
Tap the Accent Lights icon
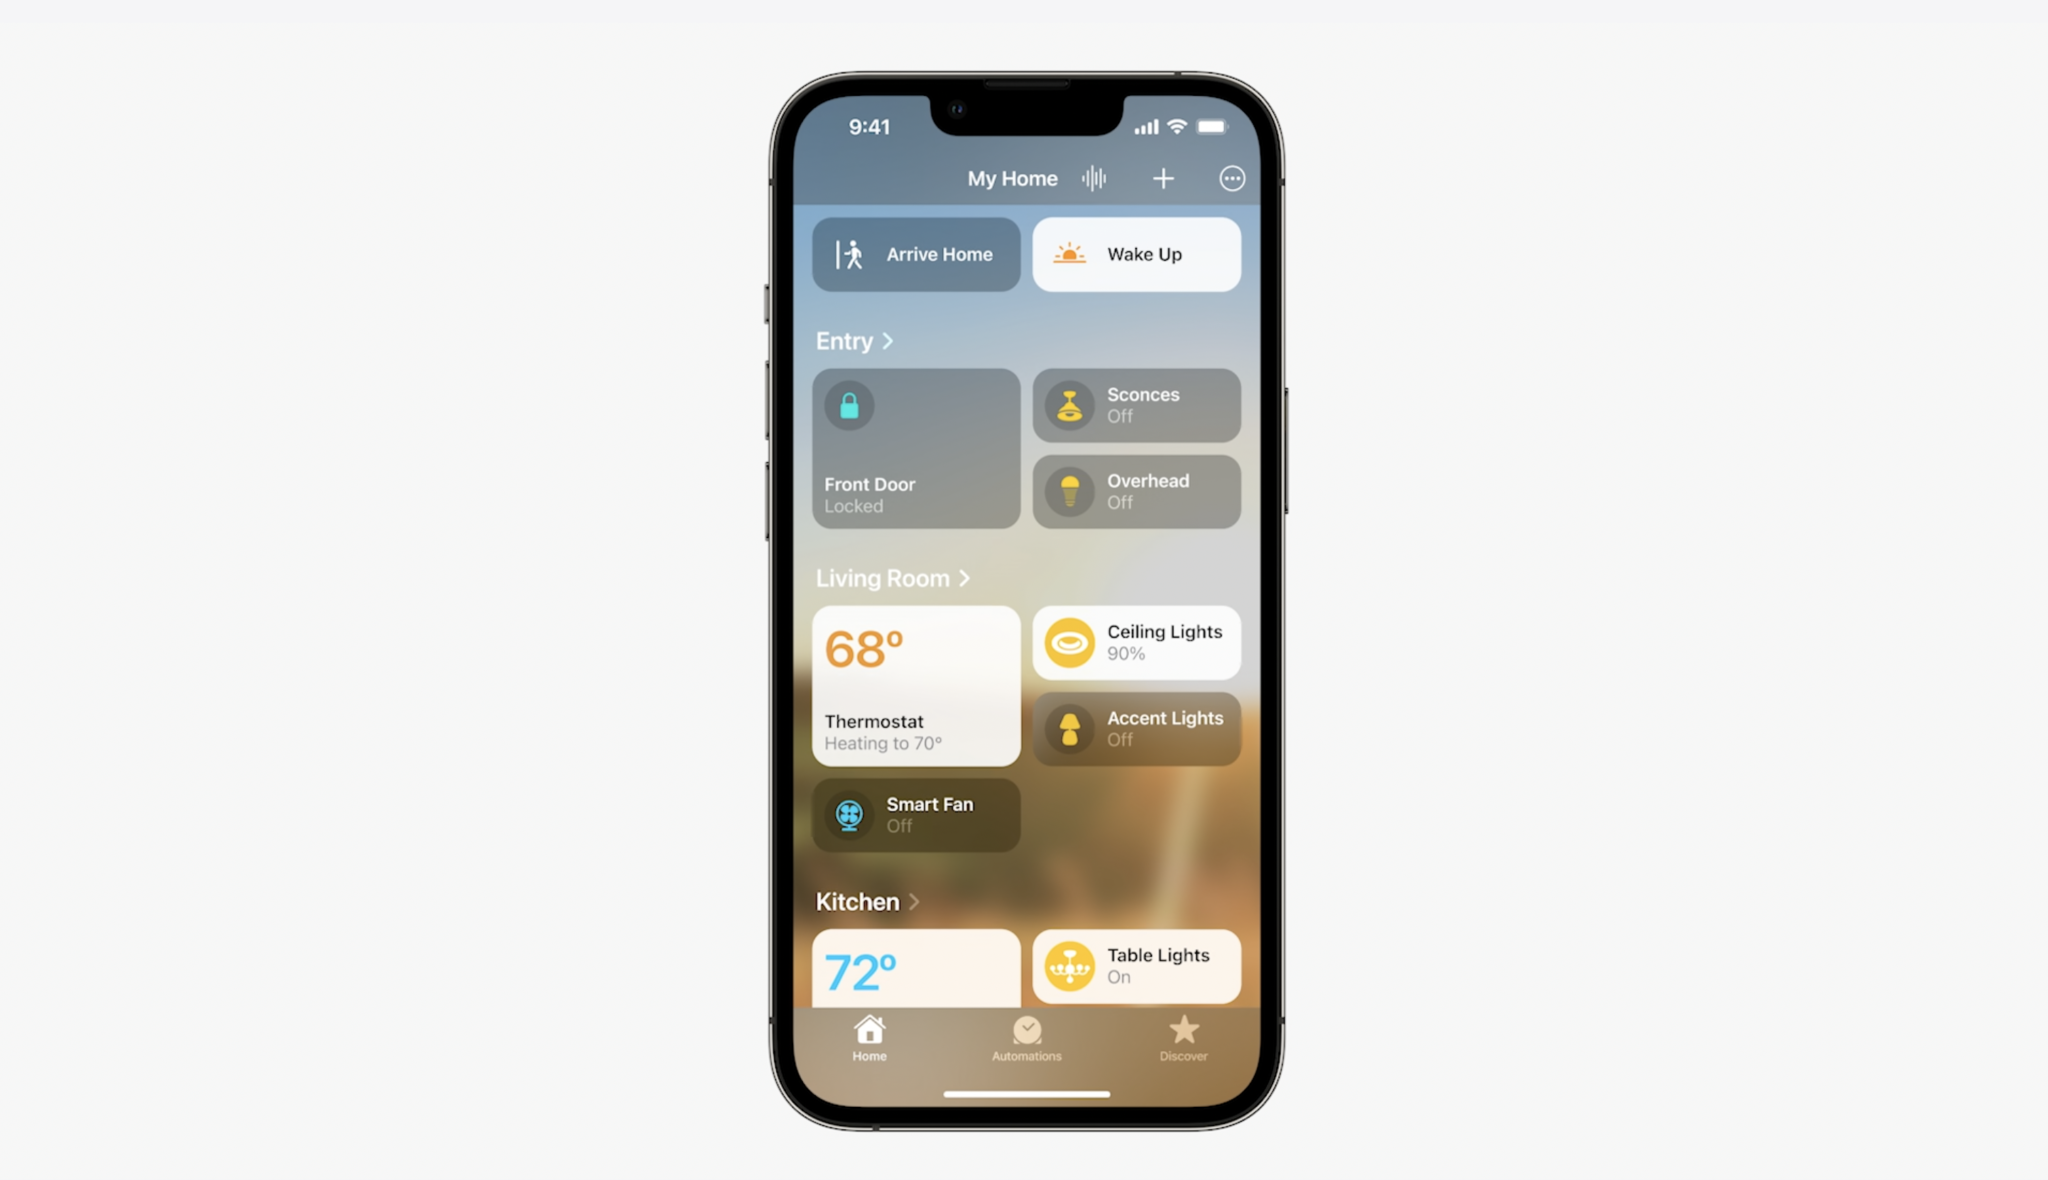tap(1069, 729)
